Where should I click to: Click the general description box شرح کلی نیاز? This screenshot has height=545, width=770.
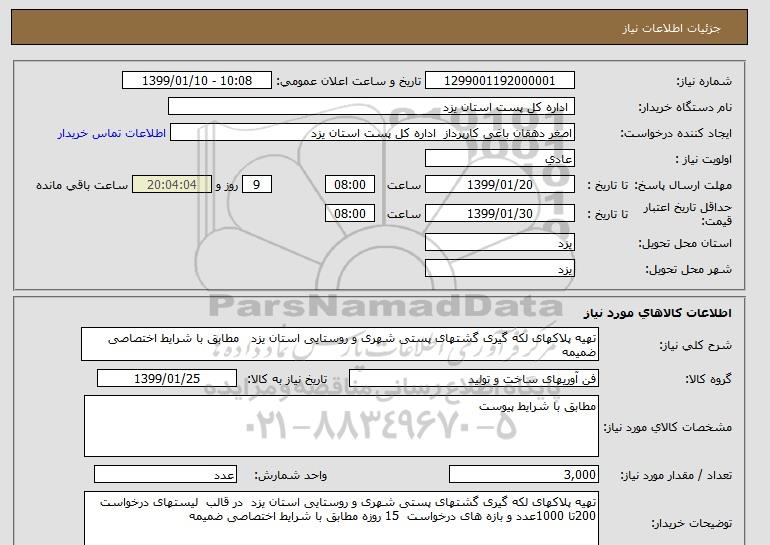pos(340,345)
